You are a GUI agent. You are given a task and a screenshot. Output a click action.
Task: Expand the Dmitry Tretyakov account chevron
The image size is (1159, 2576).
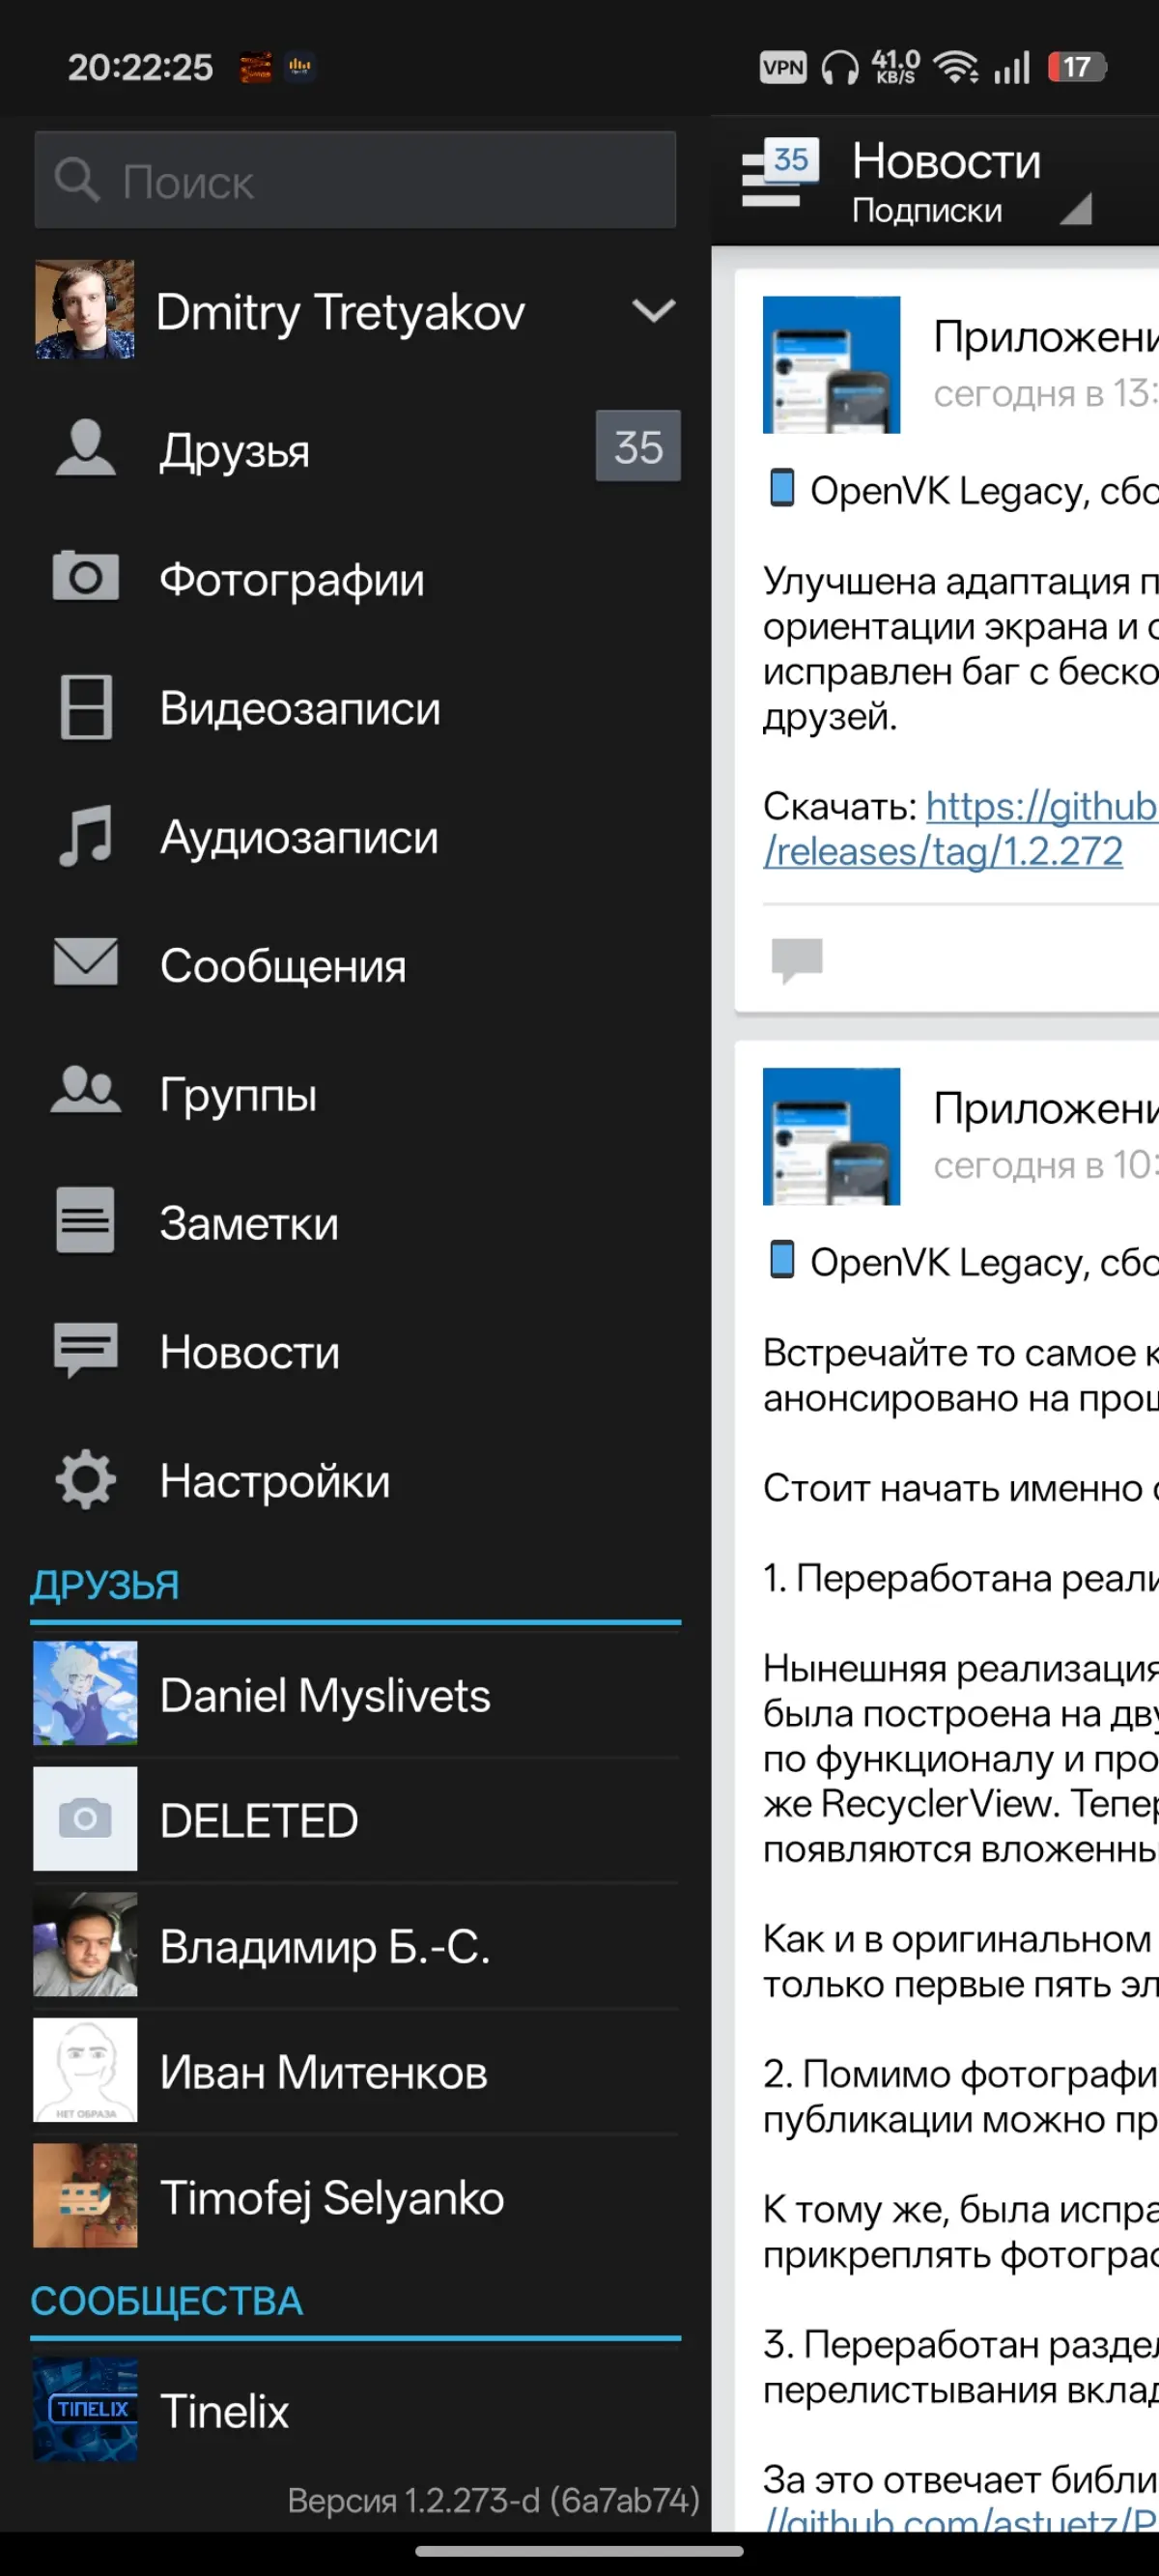coord(654,311)
